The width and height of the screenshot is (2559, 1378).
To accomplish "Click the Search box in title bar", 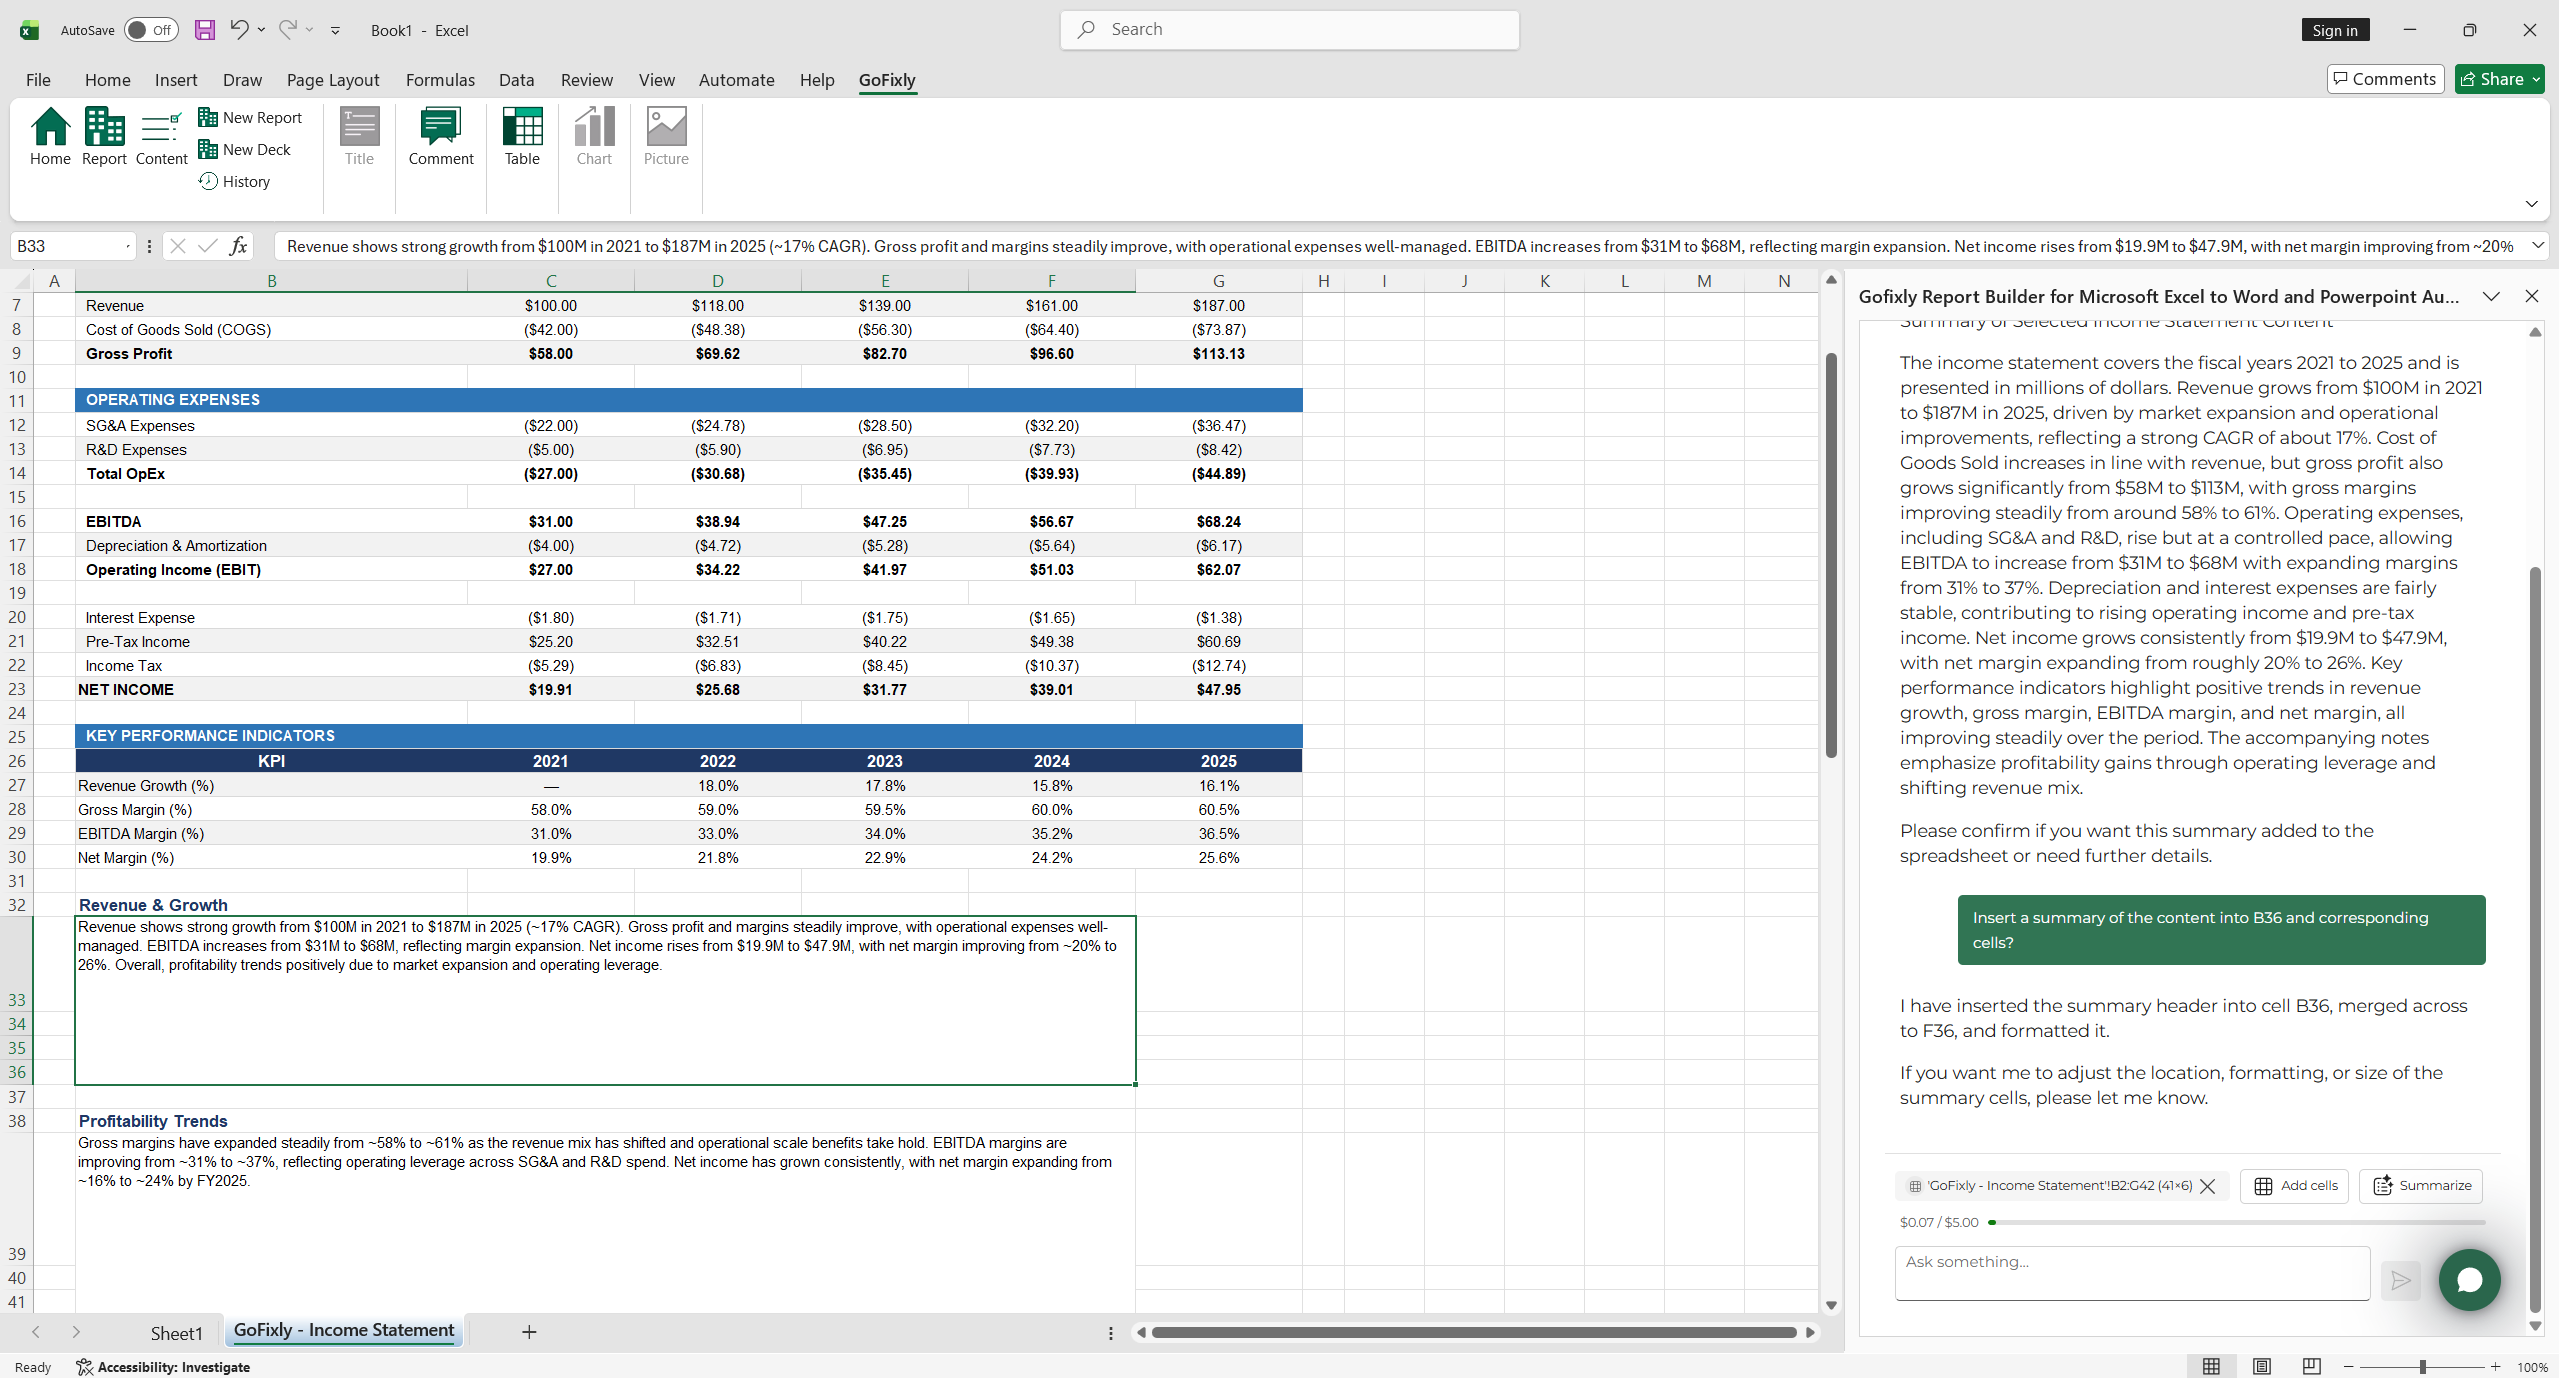I will tap(1289, 30).
